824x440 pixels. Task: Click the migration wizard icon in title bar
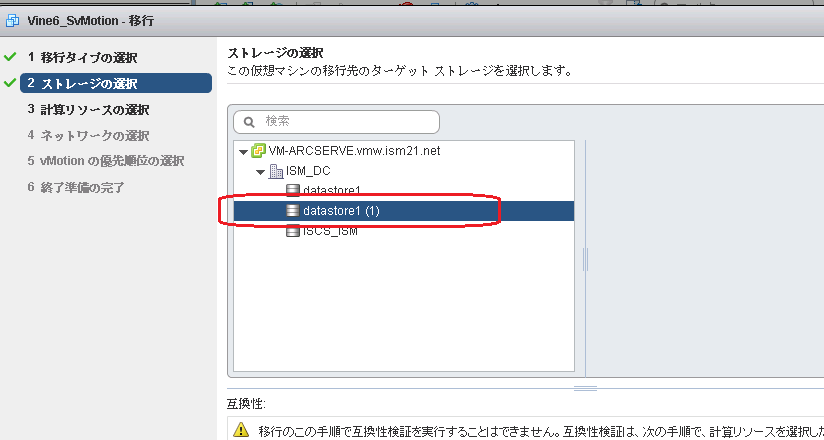tap(11, 20)
